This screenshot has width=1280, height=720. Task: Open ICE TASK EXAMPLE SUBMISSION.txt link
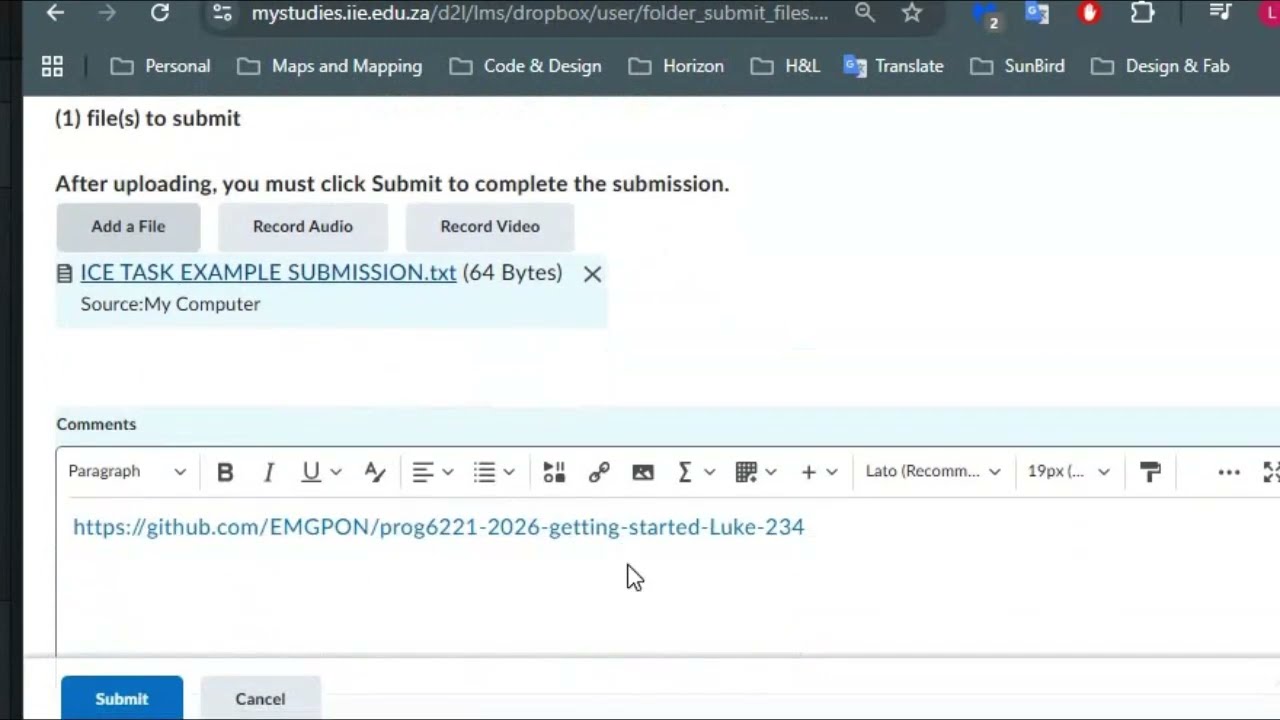(268, 273)
